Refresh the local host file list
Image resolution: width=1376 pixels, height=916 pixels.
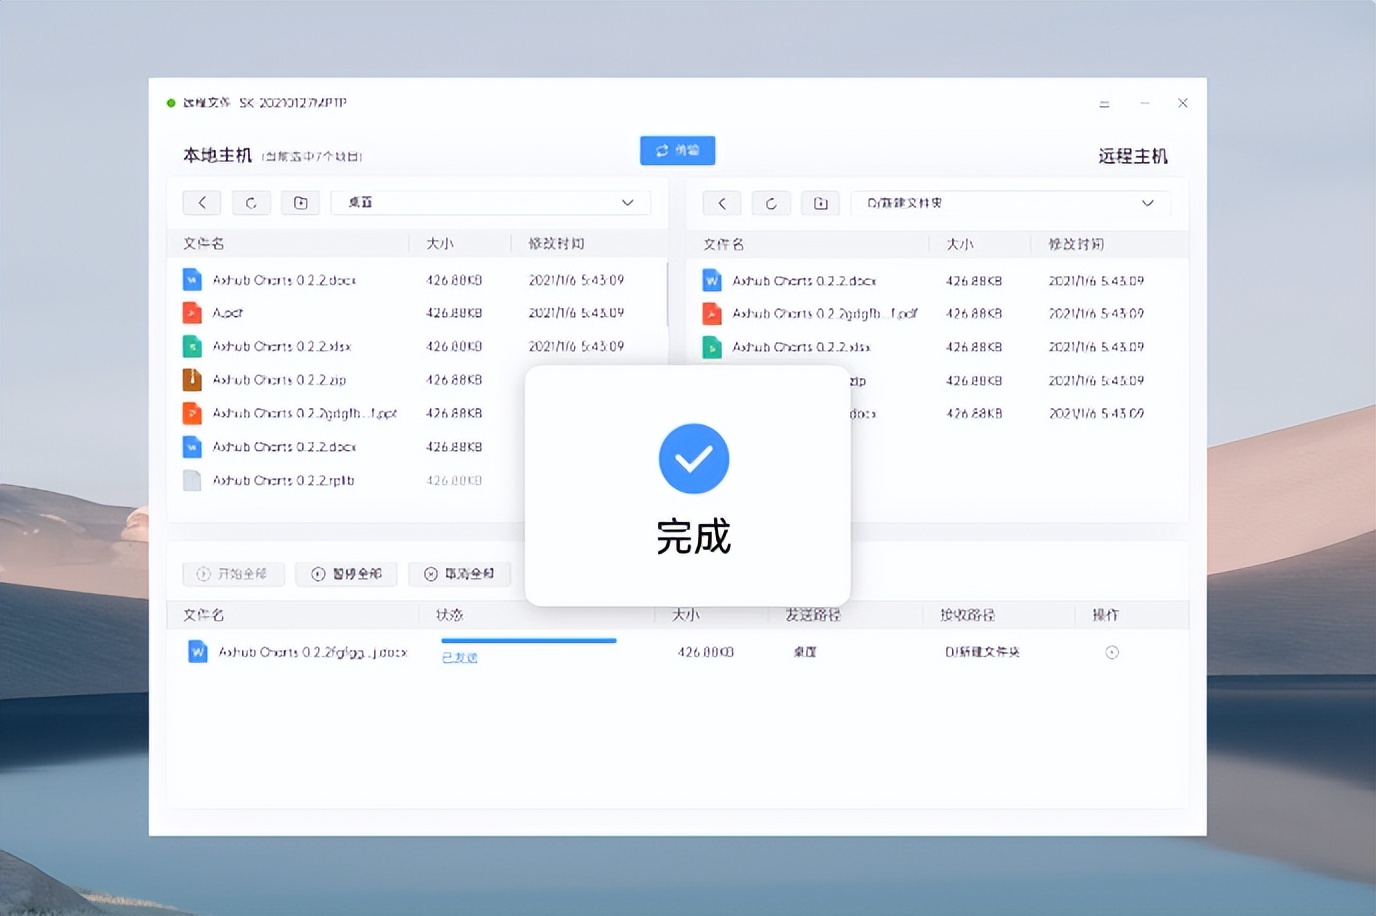coord(251,202)
